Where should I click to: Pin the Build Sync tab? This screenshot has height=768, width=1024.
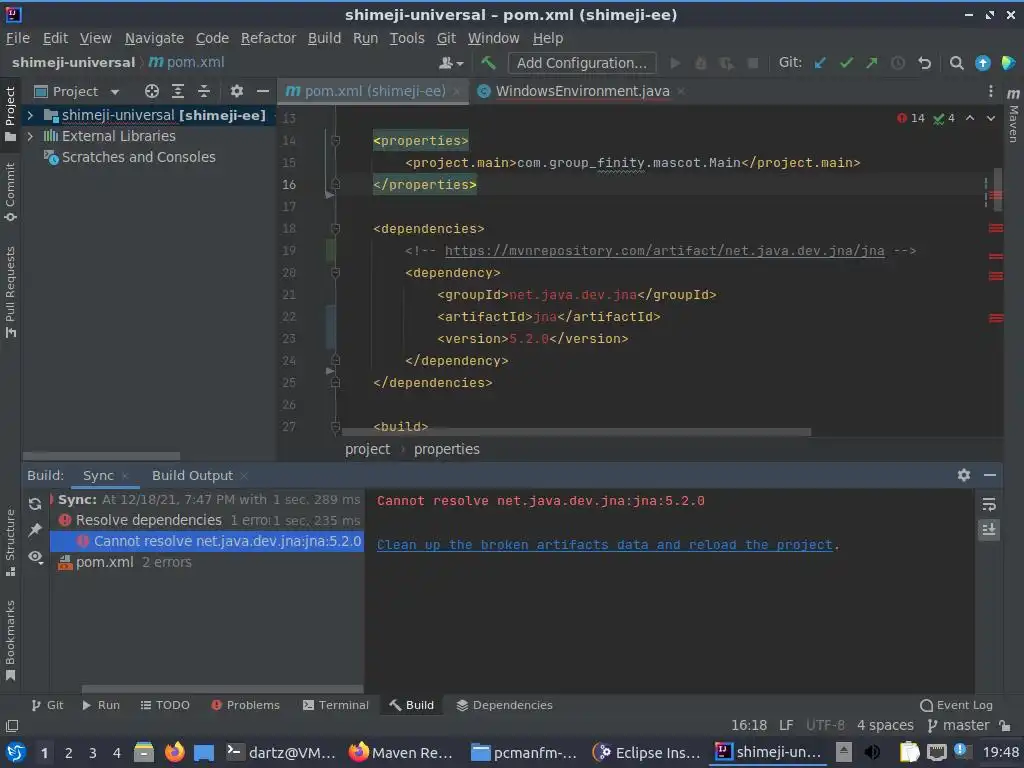click(x=35, y=530)
